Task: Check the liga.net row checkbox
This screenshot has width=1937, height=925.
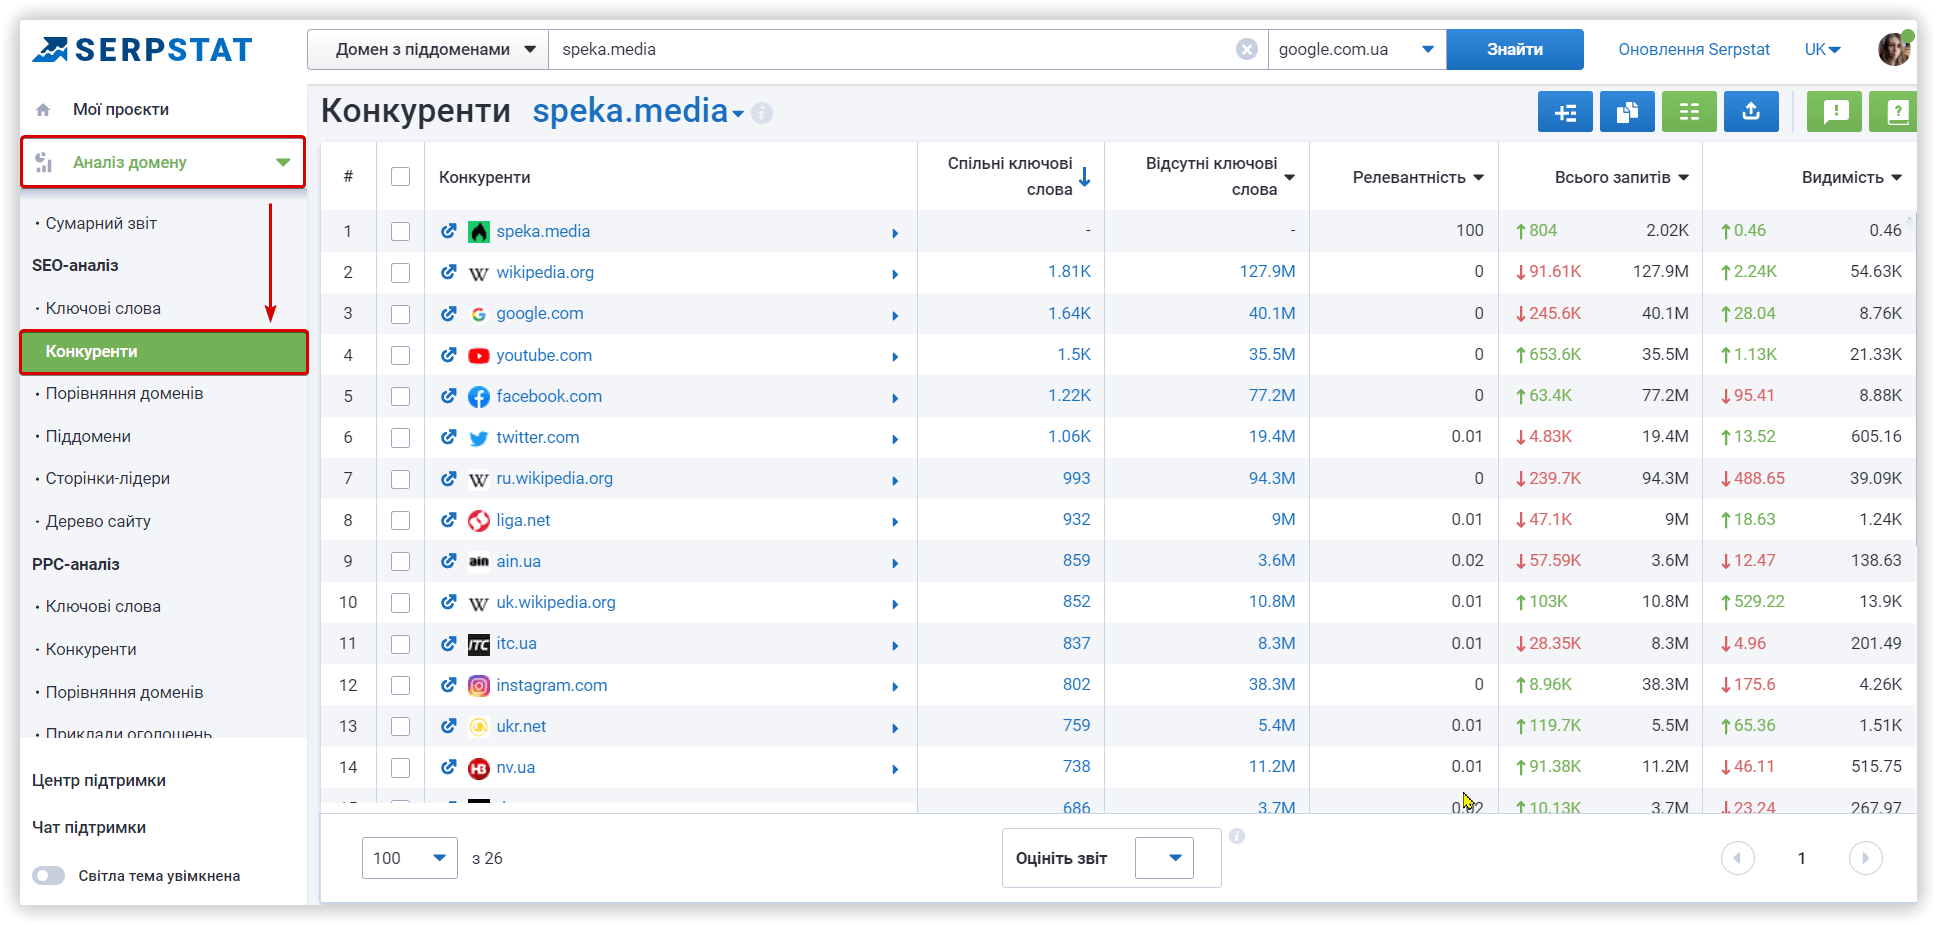Action: tap(400, 520)
